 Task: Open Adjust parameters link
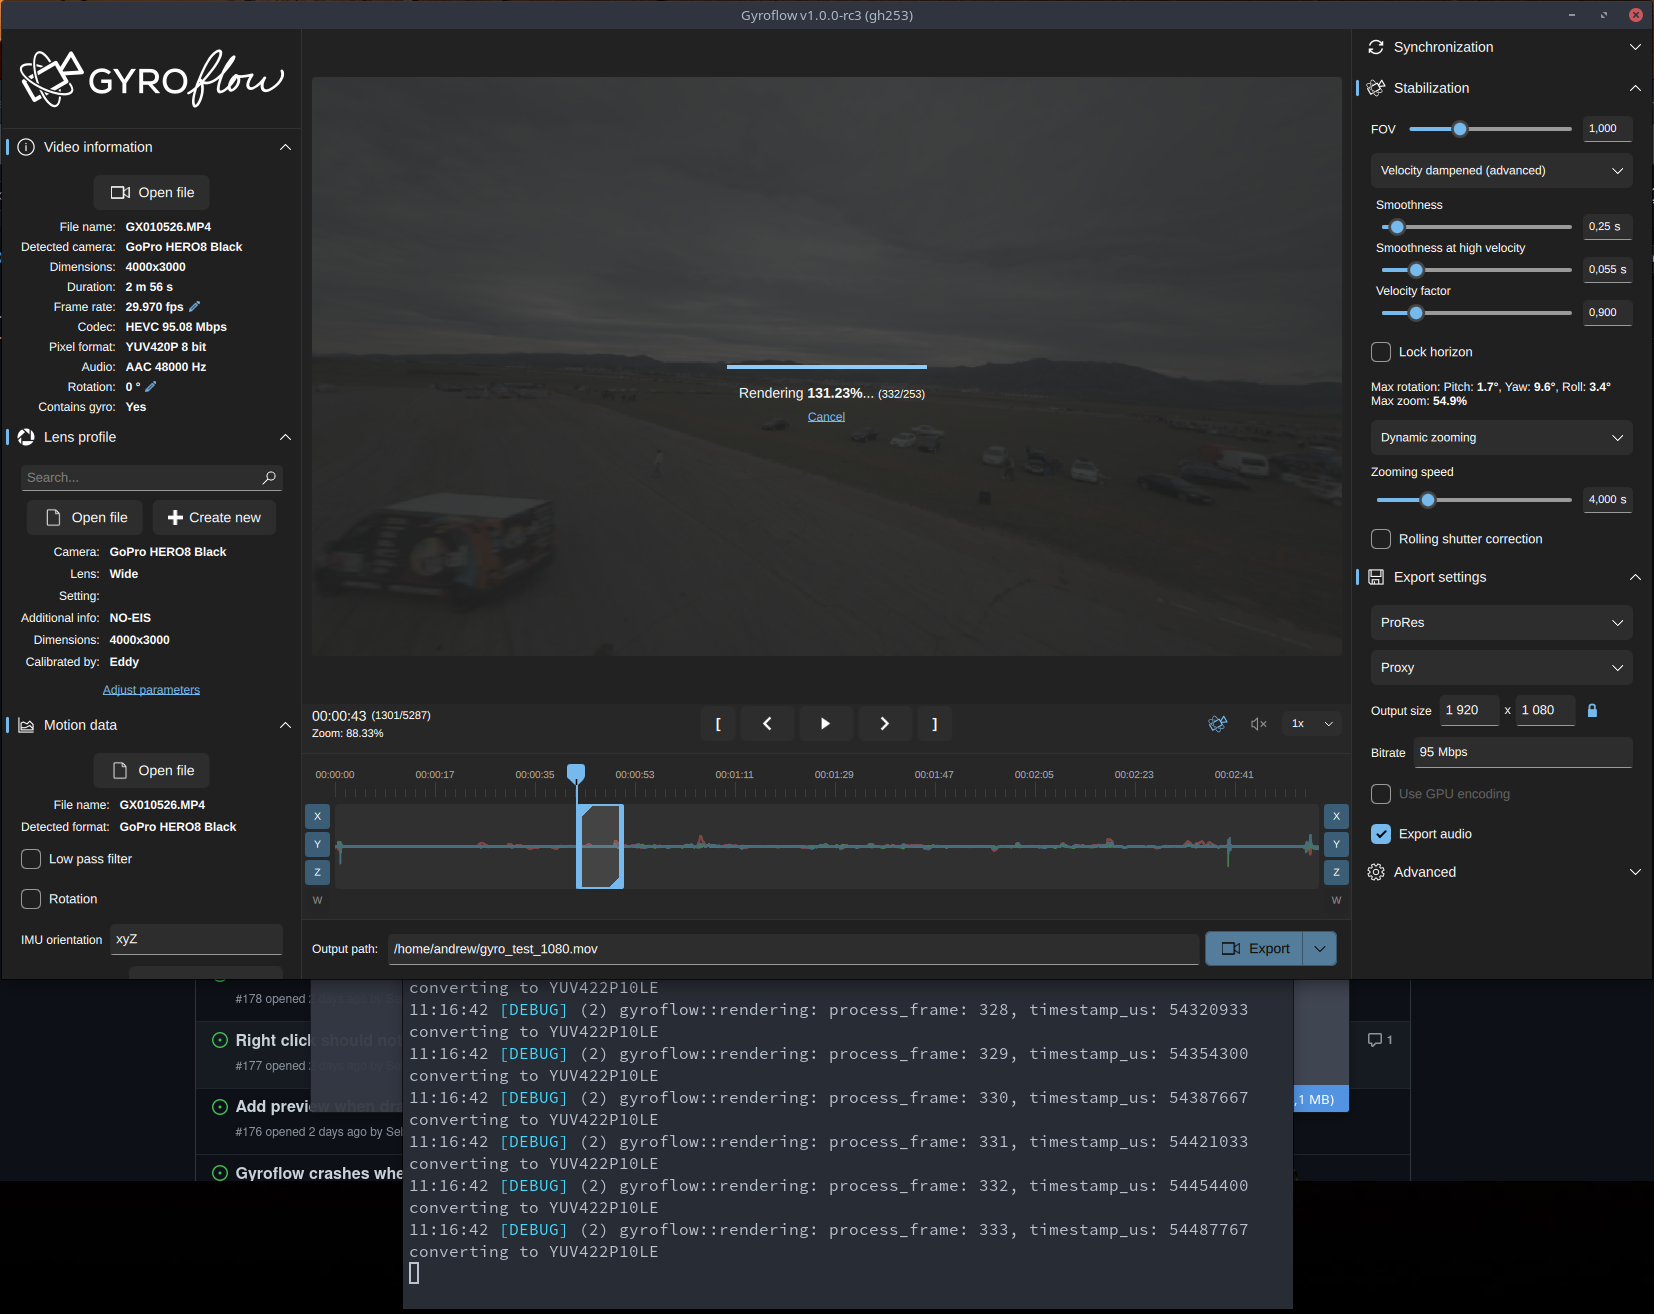point(151,690)
